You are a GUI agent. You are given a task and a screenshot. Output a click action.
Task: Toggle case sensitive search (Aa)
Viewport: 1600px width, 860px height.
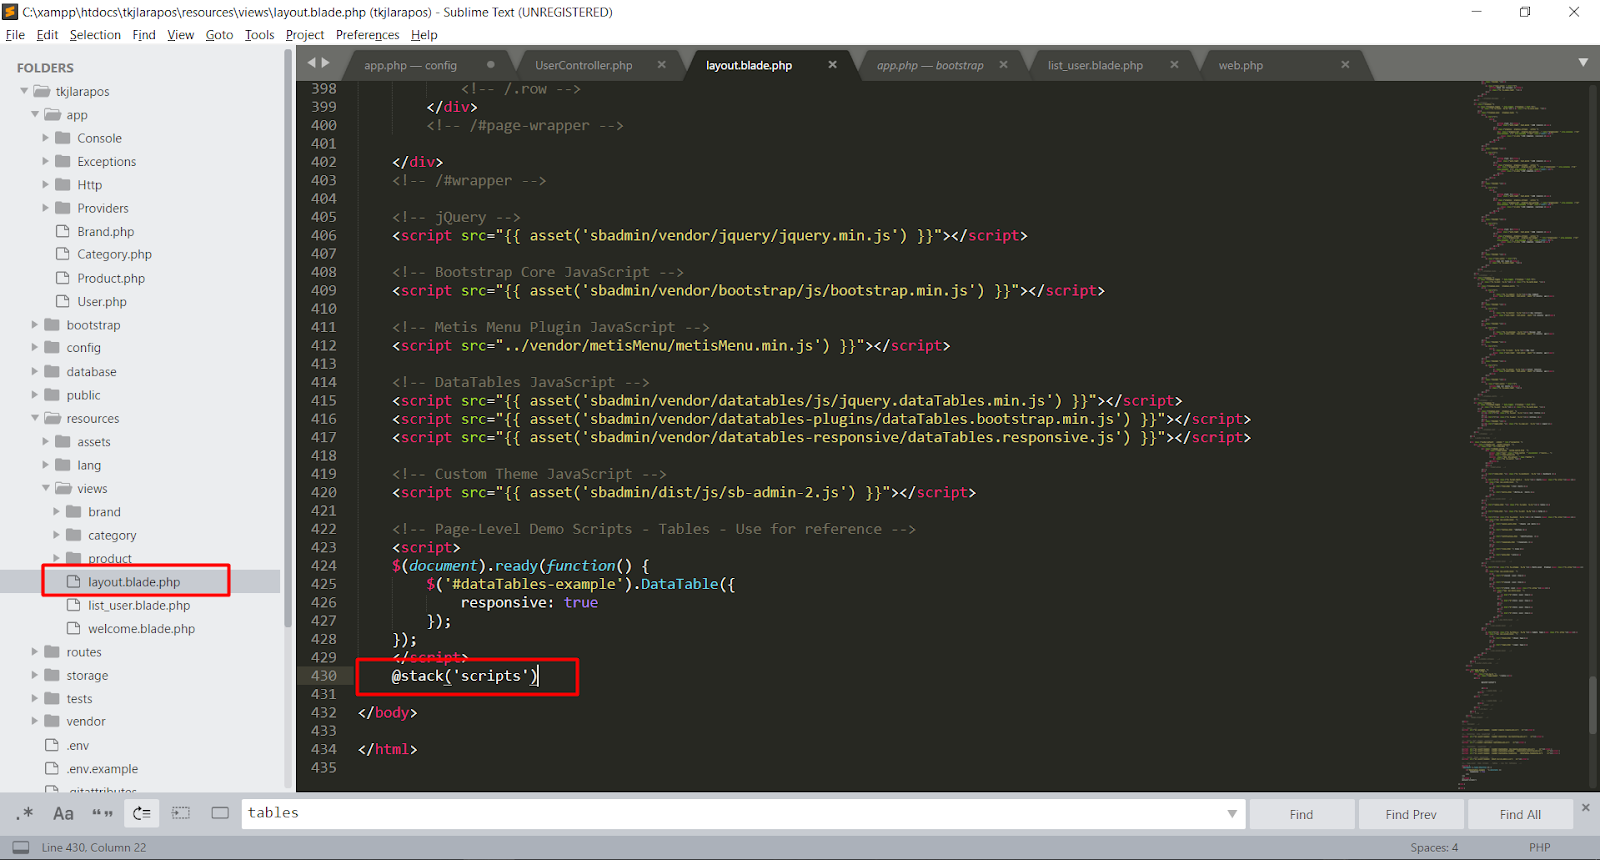63,813
